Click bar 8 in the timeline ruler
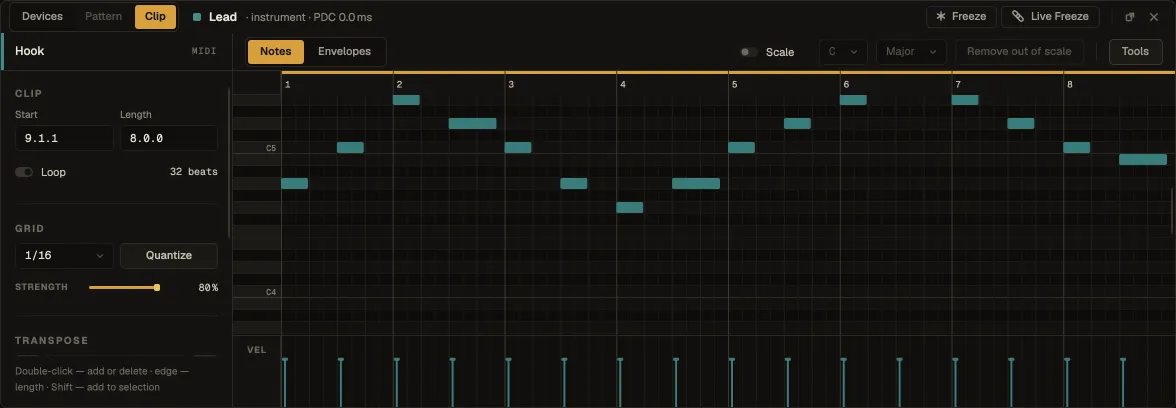 coord(1070,85)
